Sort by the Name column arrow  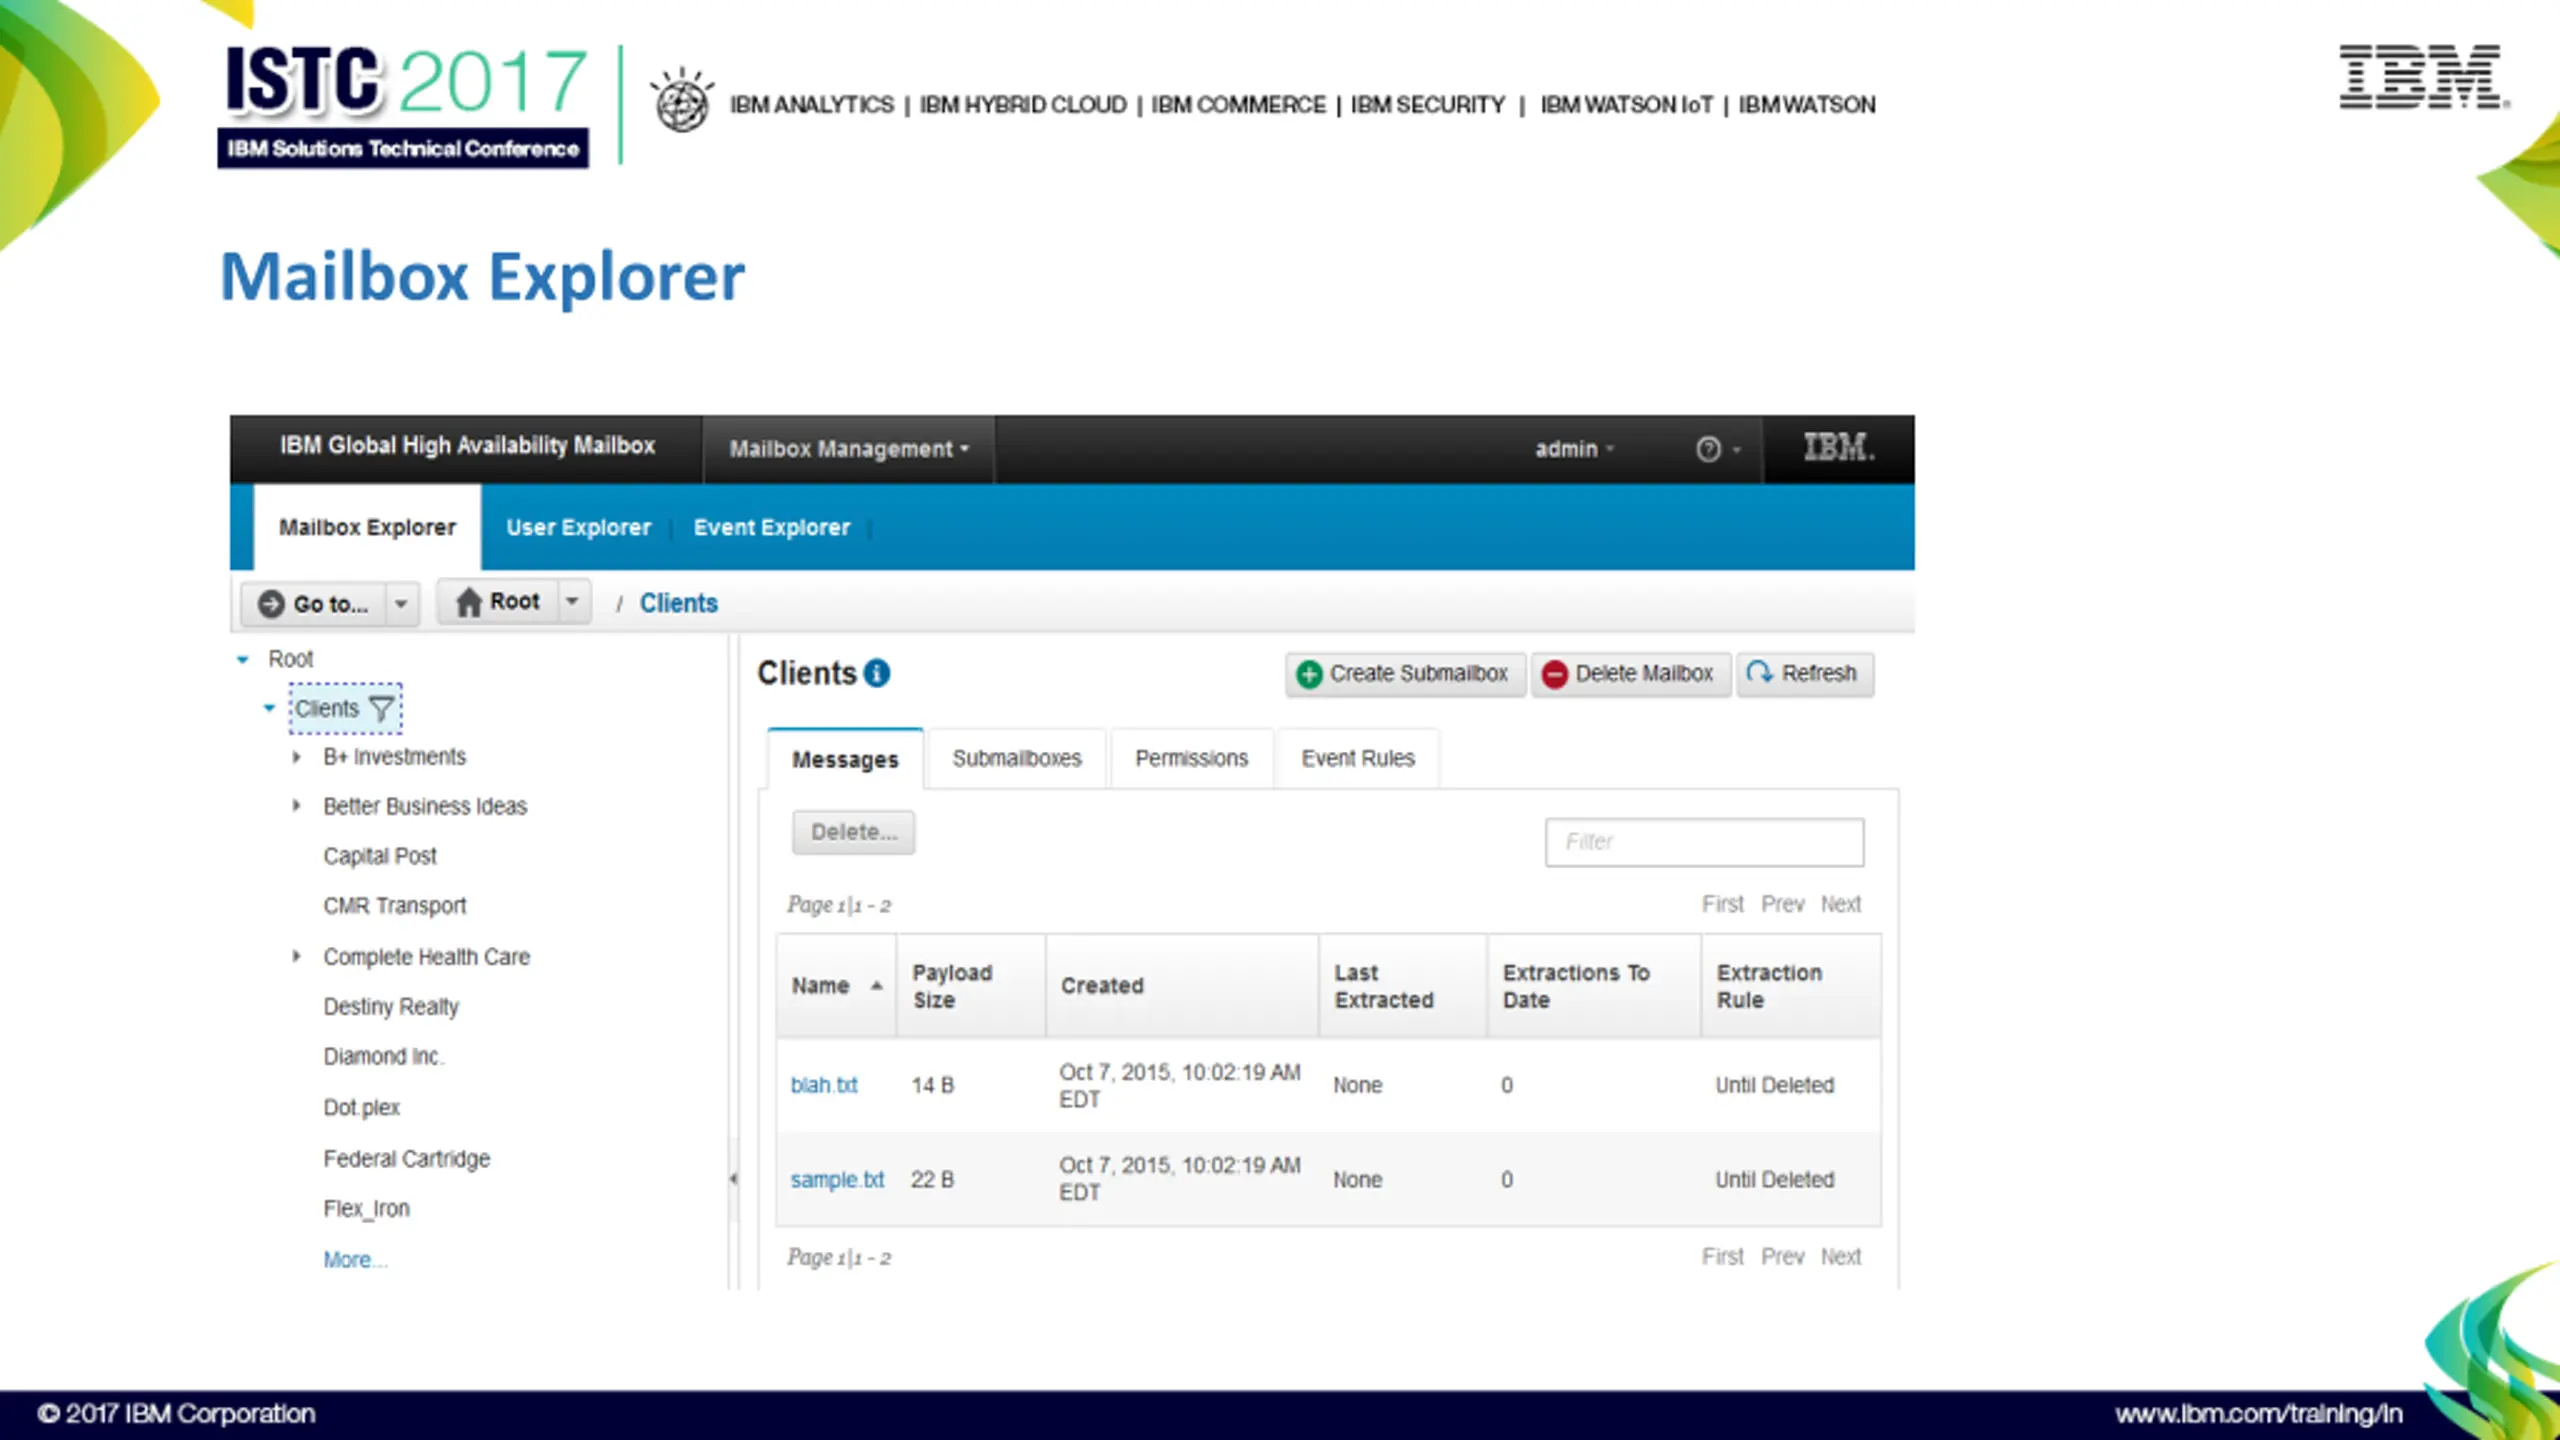click(876, 986)
